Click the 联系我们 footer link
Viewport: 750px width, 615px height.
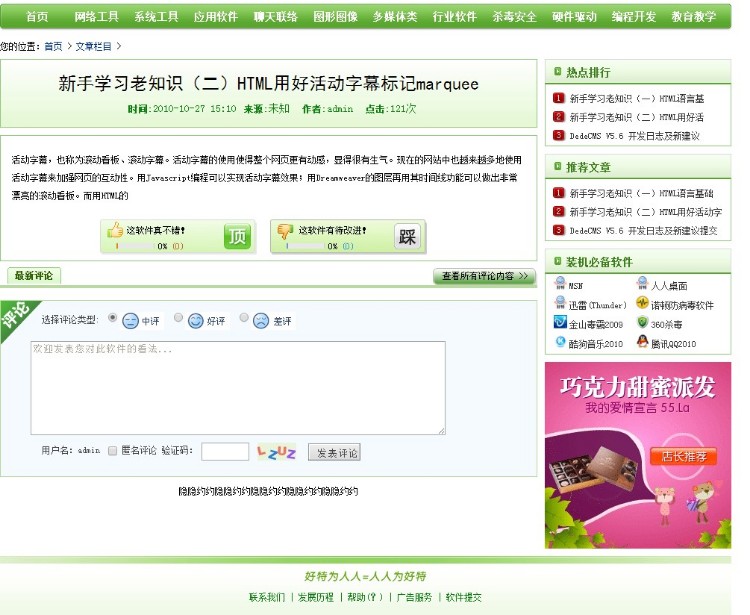click(267, 597)
